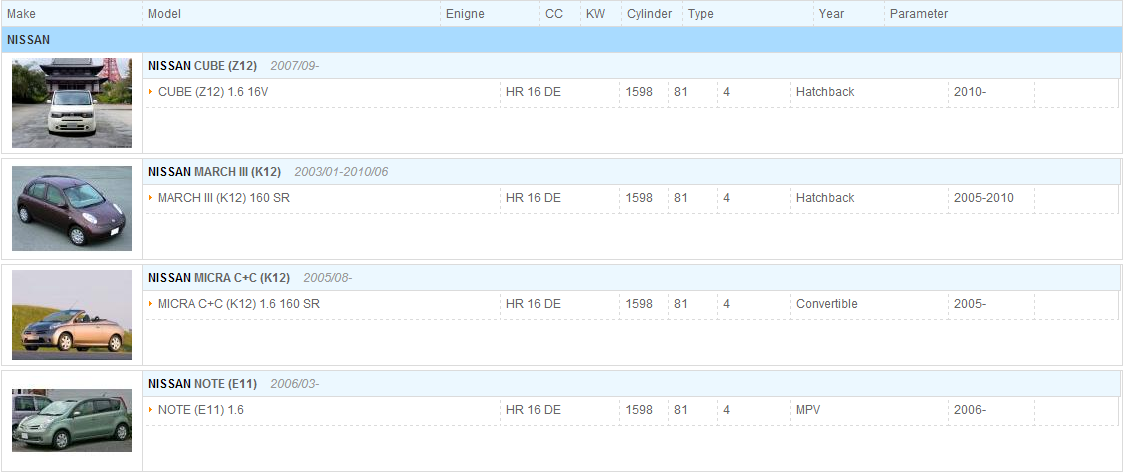
Task: Click the CC column header
Action: click(x=554, y=14)
